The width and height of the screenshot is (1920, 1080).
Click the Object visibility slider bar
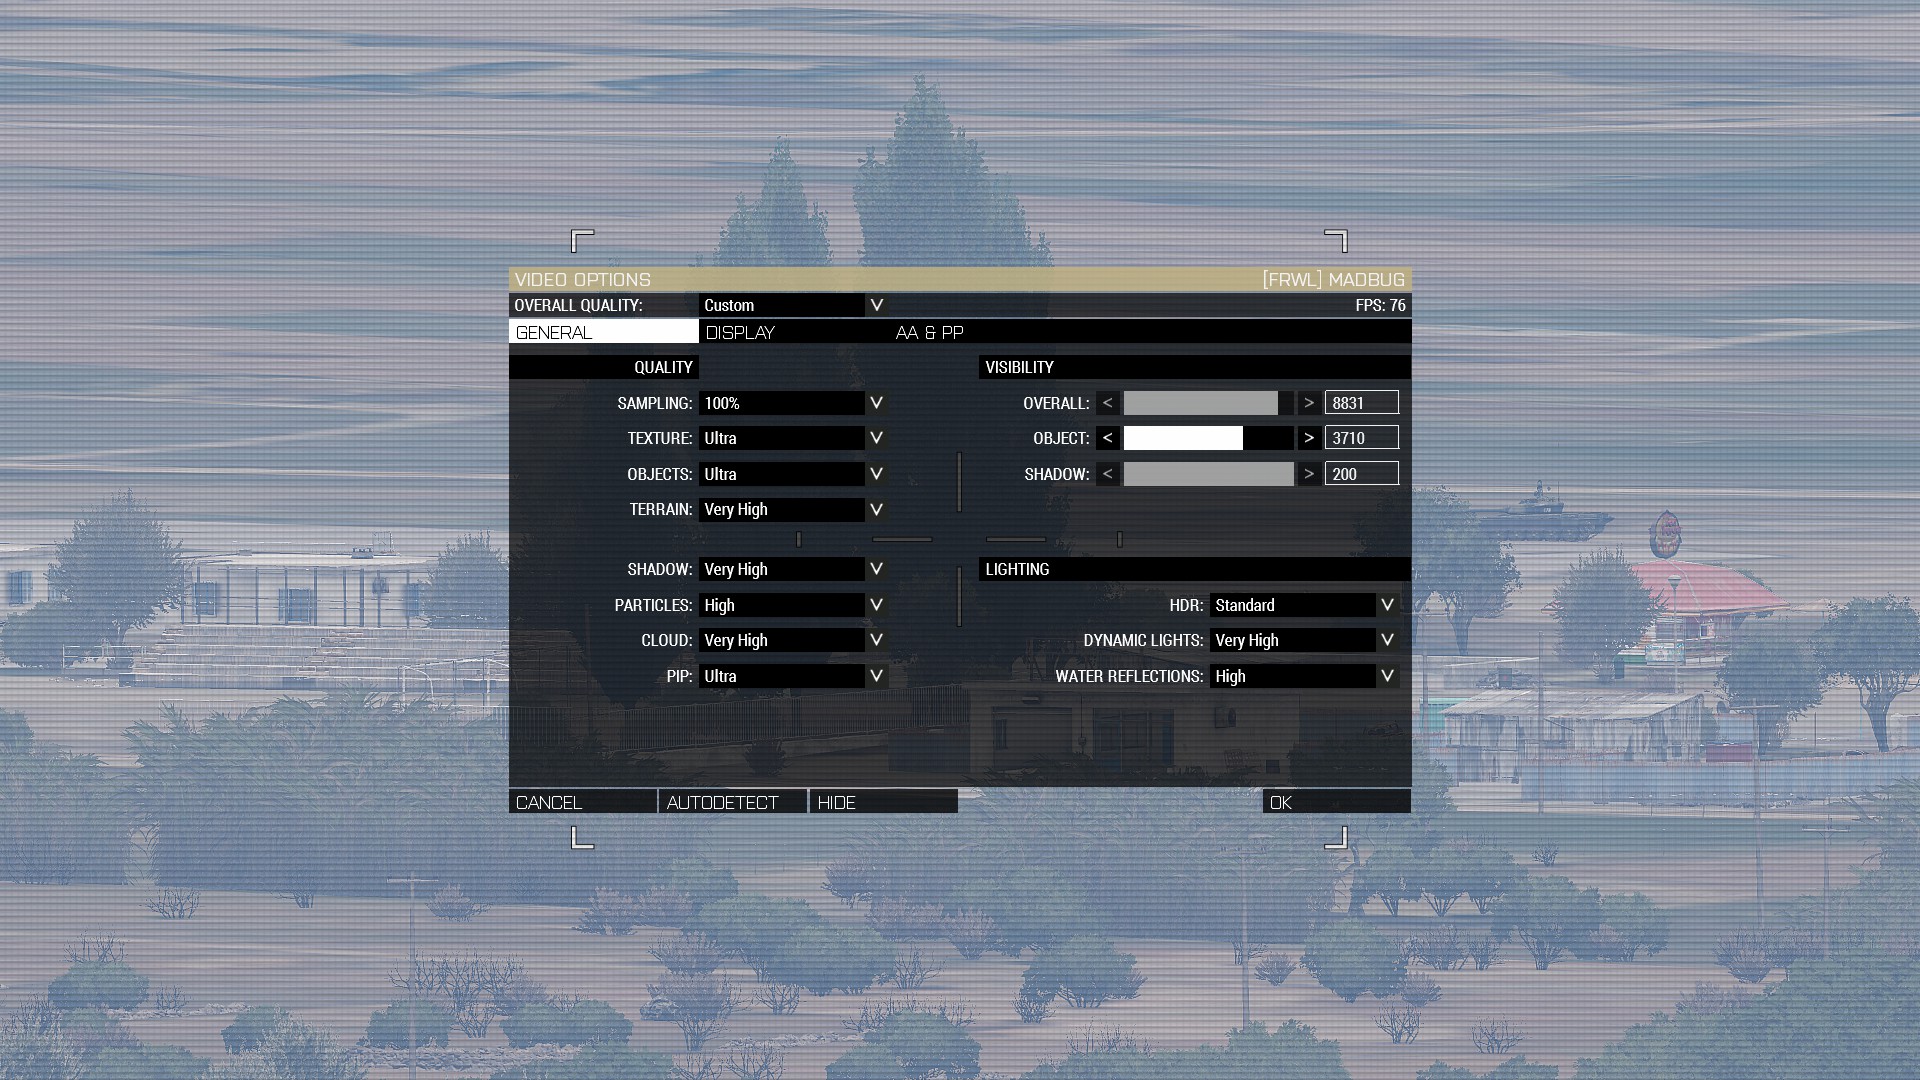tap(1208, 438)
